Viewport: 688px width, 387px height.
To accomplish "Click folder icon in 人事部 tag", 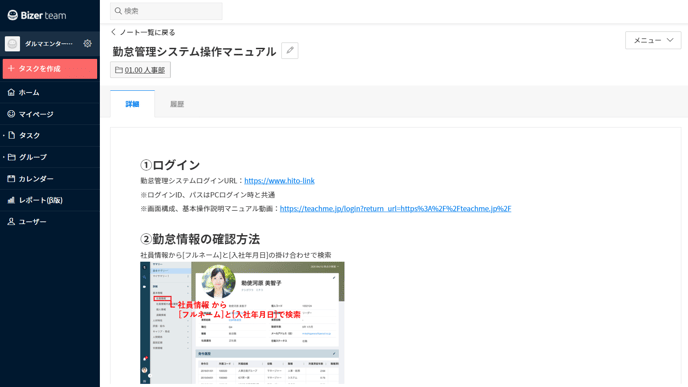I will [x=118, y=70].
